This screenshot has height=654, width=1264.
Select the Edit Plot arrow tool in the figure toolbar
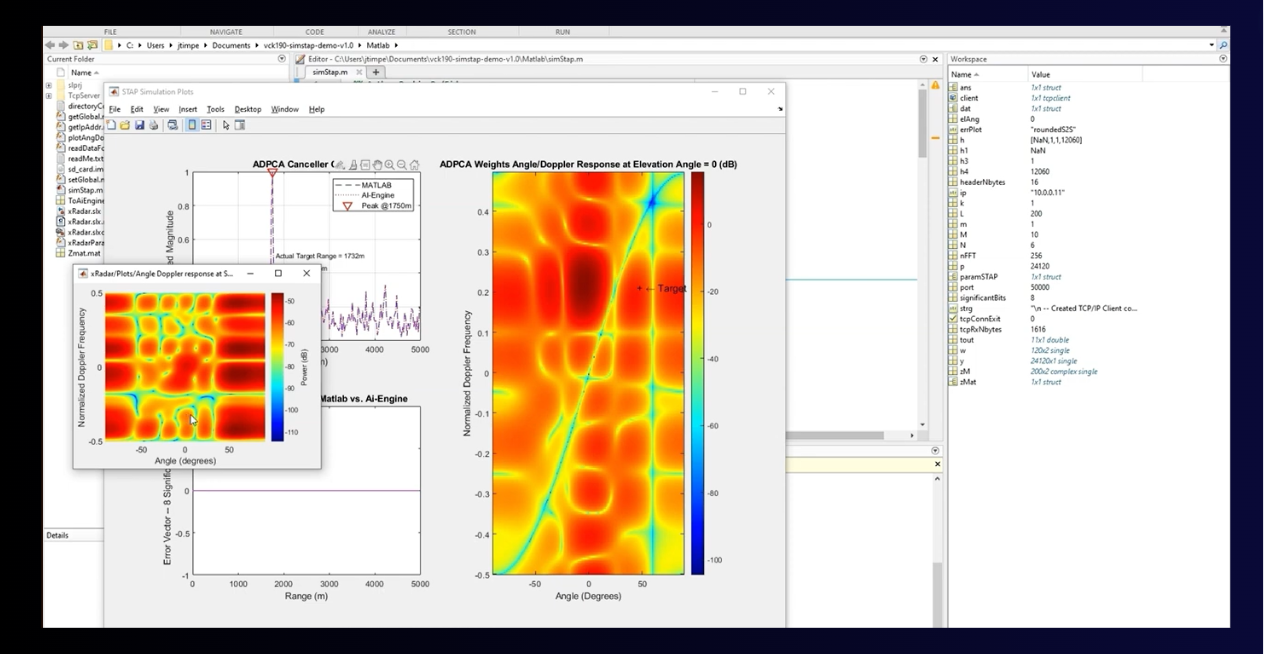coord(226,124)
